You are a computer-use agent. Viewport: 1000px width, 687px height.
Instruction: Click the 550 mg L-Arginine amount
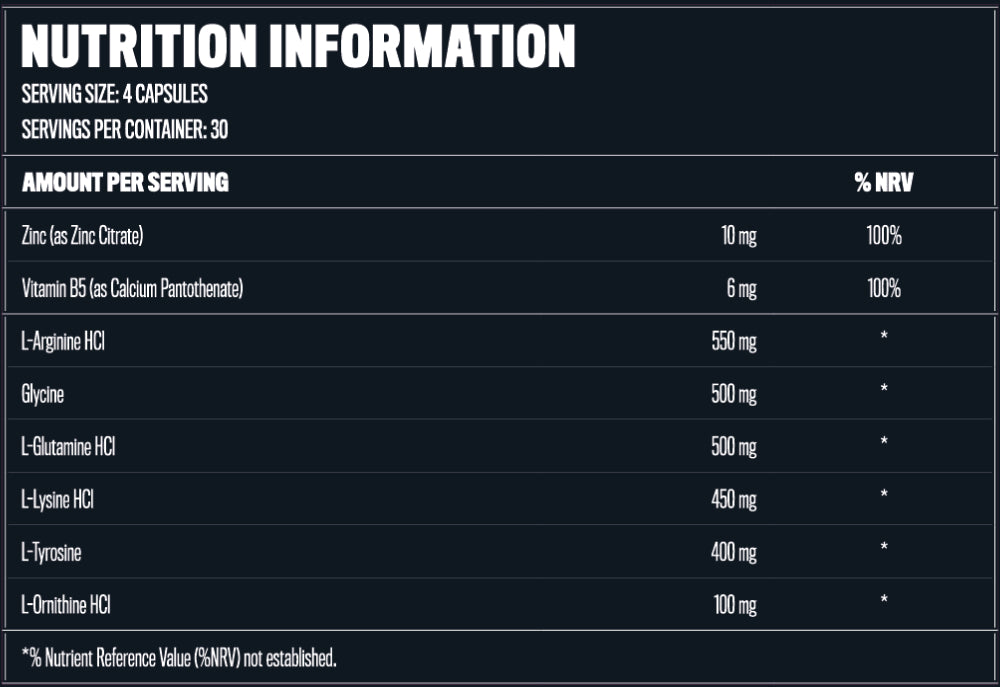[x=733, y=342]
